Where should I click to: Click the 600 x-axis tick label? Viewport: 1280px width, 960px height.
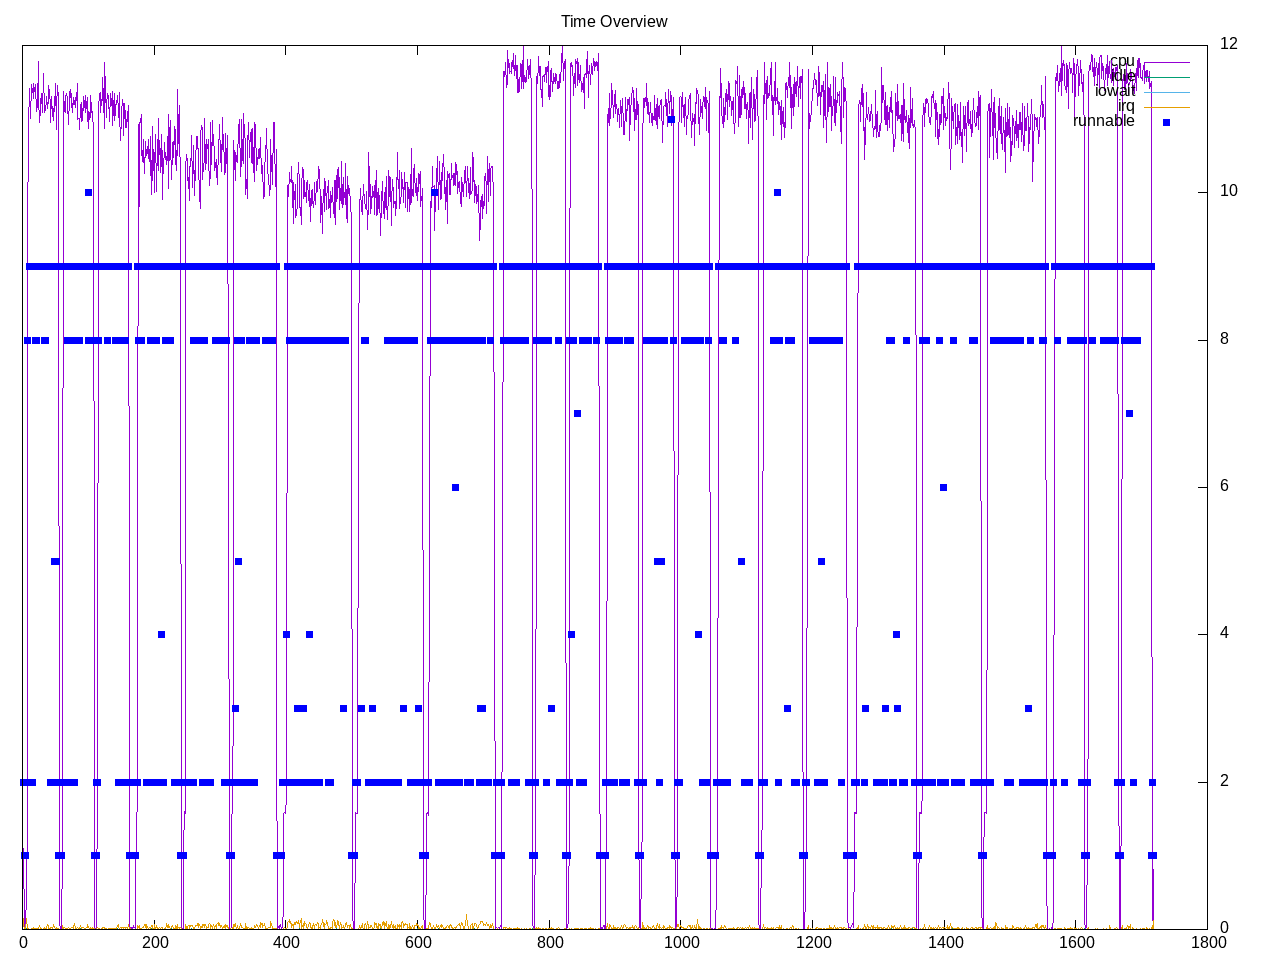click(418, 942)
